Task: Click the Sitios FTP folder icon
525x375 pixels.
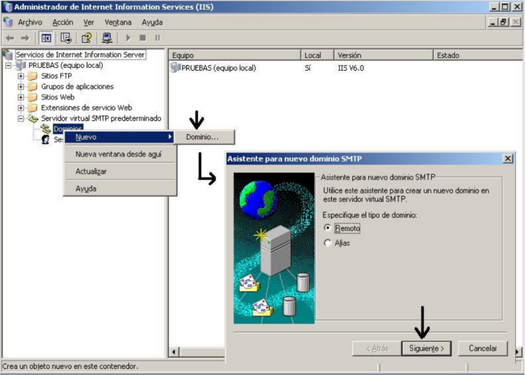Action: (32, 76)
